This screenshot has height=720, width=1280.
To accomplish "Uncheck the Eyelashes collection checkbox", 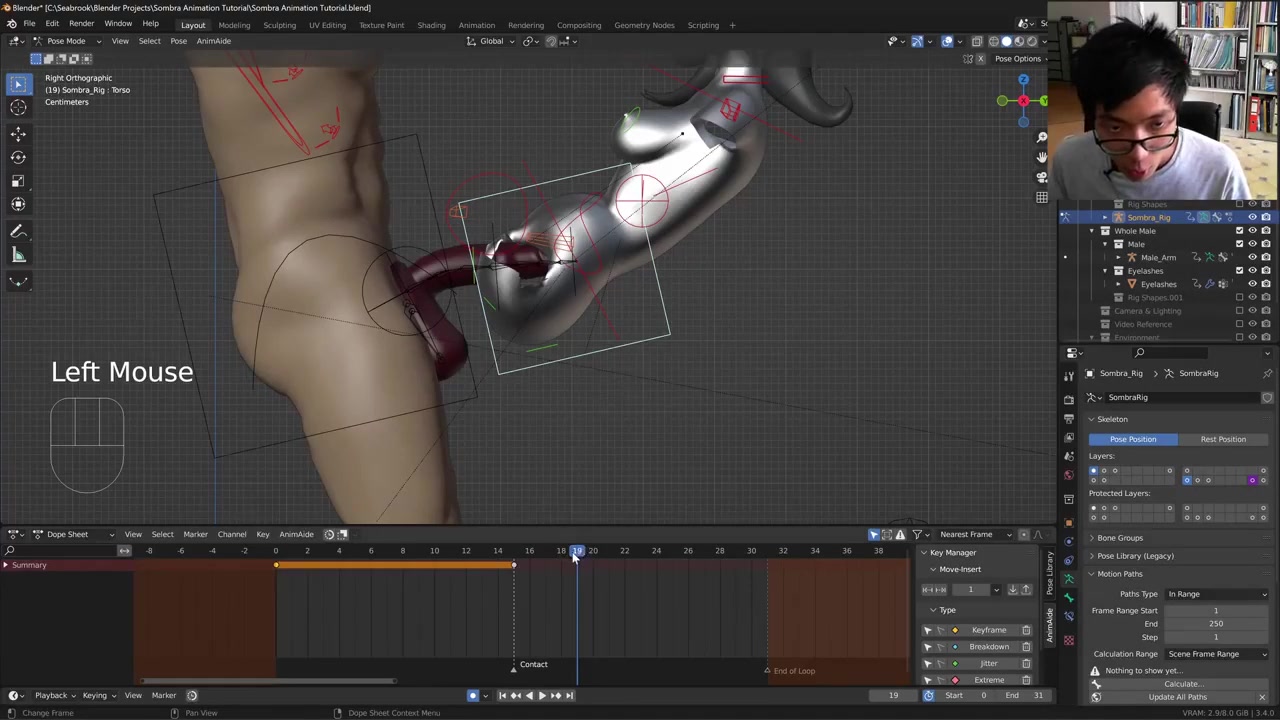I will pos(1239,271).
